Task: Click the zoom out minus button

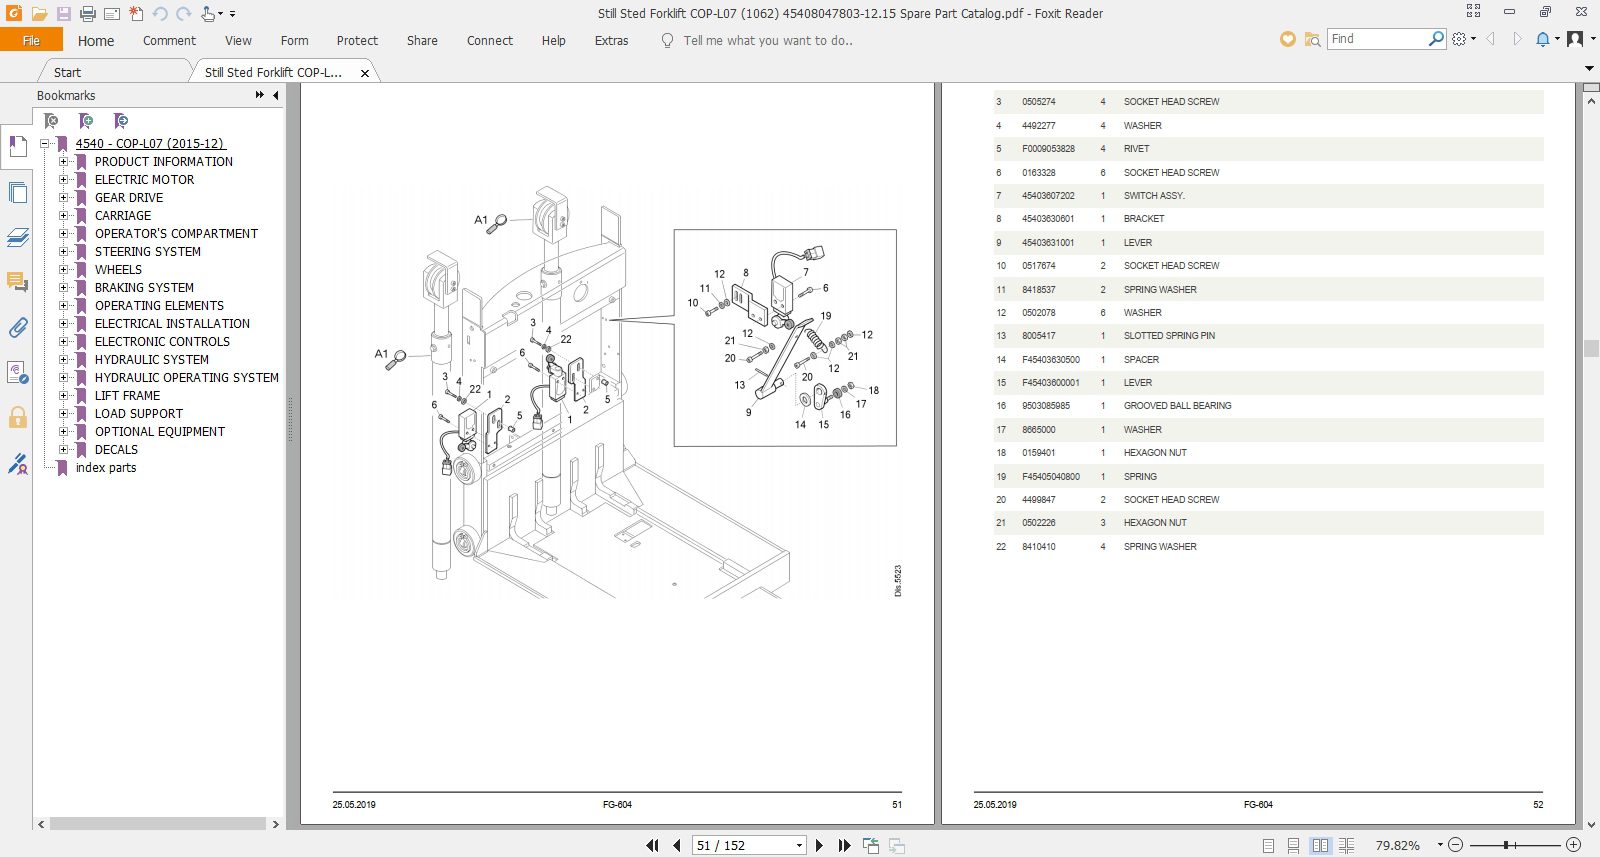Action: [x=1456, y=845]
